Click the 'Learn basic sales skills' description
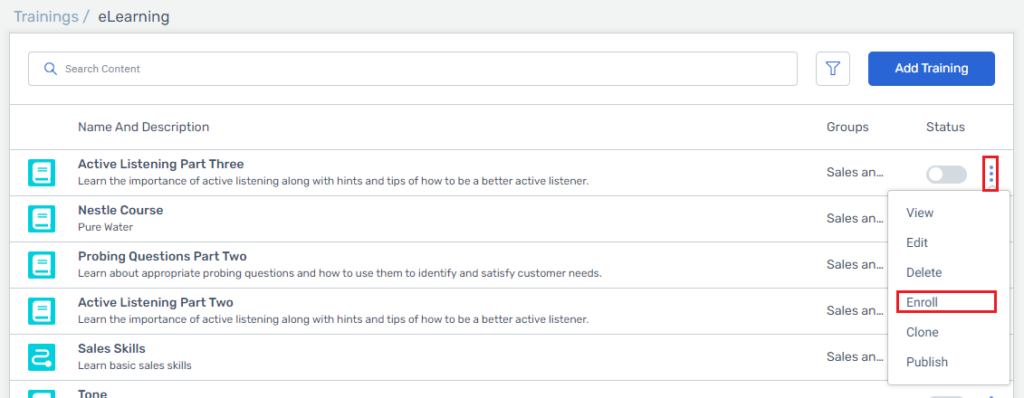Image resolution: width=1024 pixels, height=398 pixels. tap(135, 365)
